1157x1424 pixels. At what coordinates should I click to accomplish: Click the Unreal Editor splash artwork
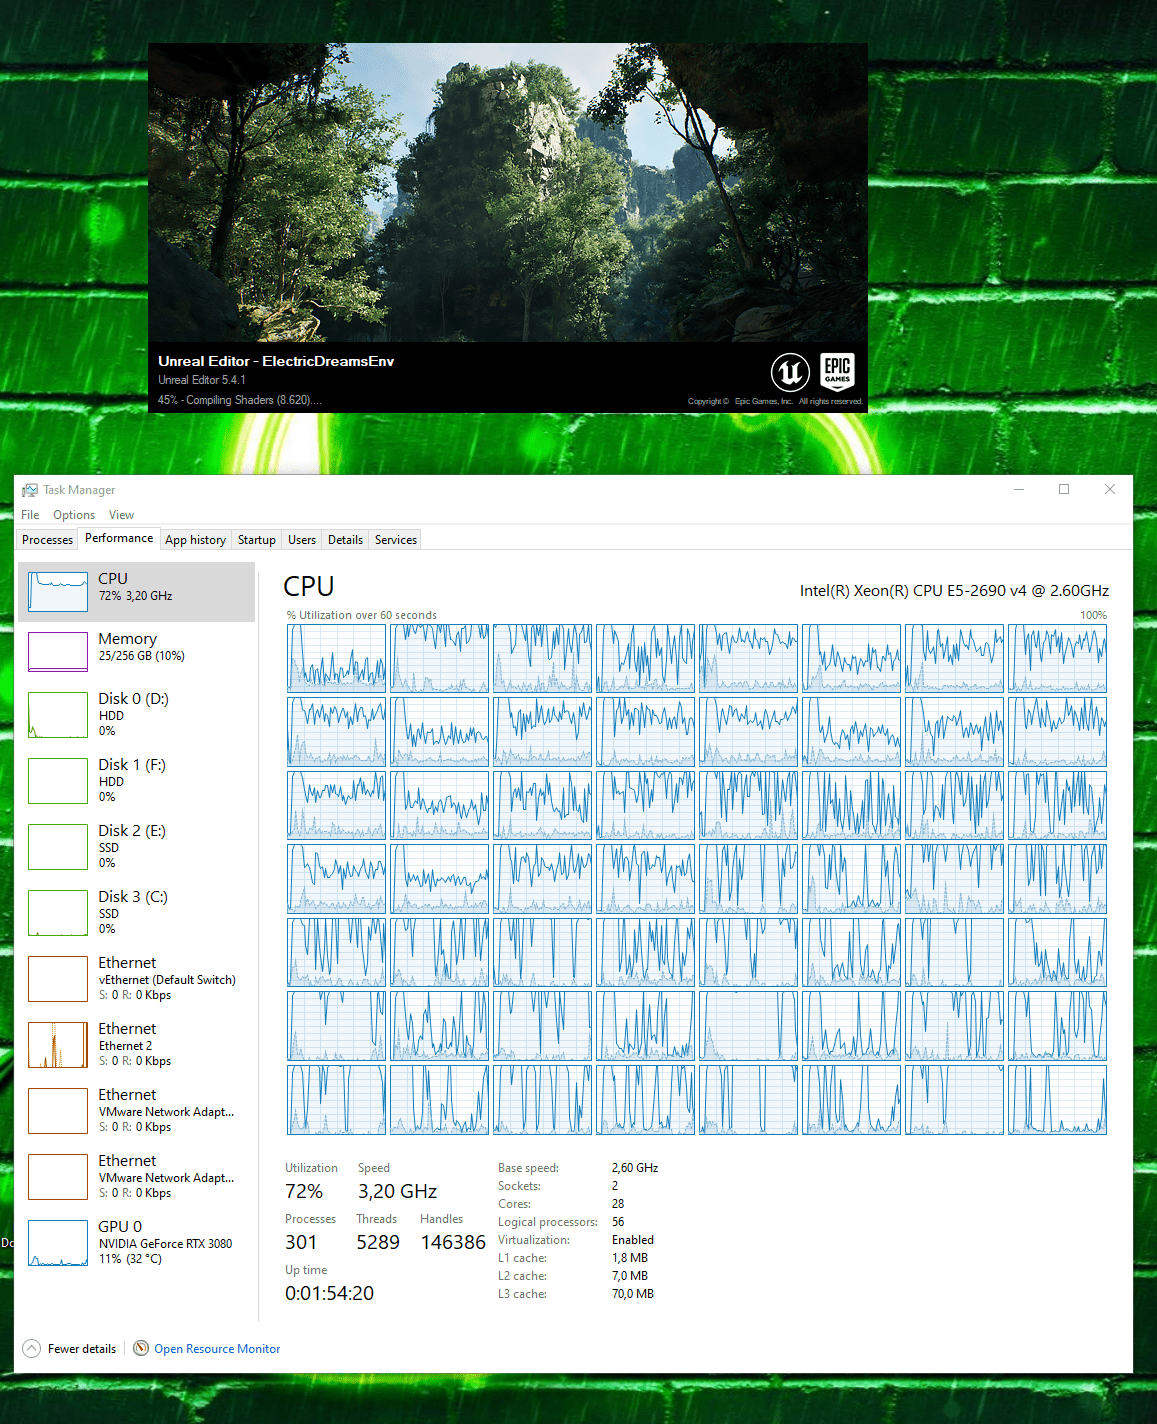pos(508,192)
